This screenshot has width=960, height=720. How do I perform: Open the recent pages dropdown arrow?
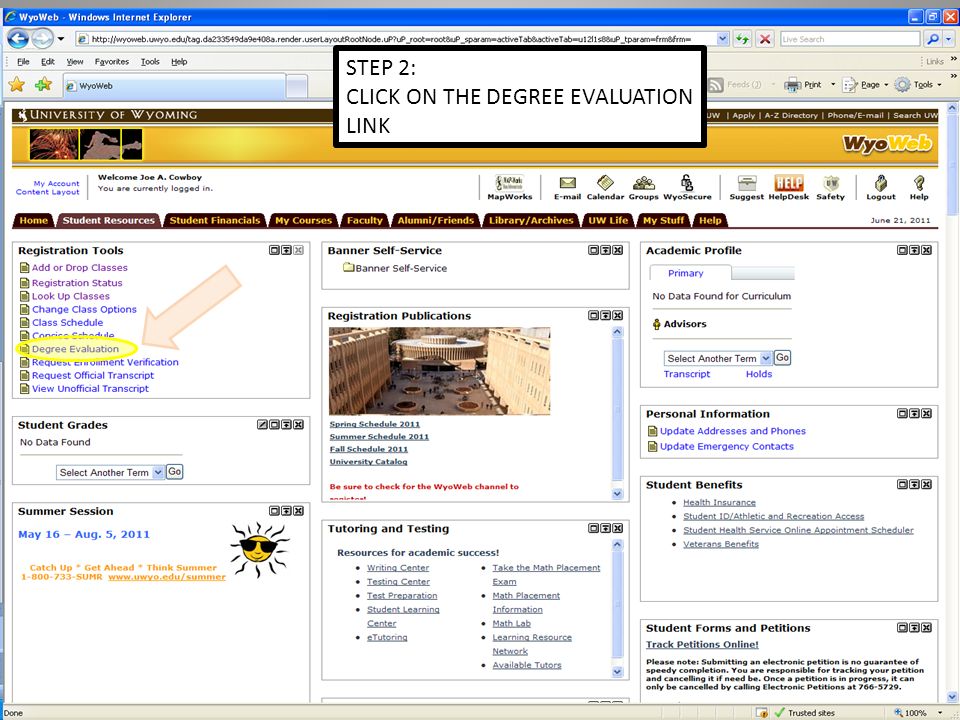(x=61, y=39)
